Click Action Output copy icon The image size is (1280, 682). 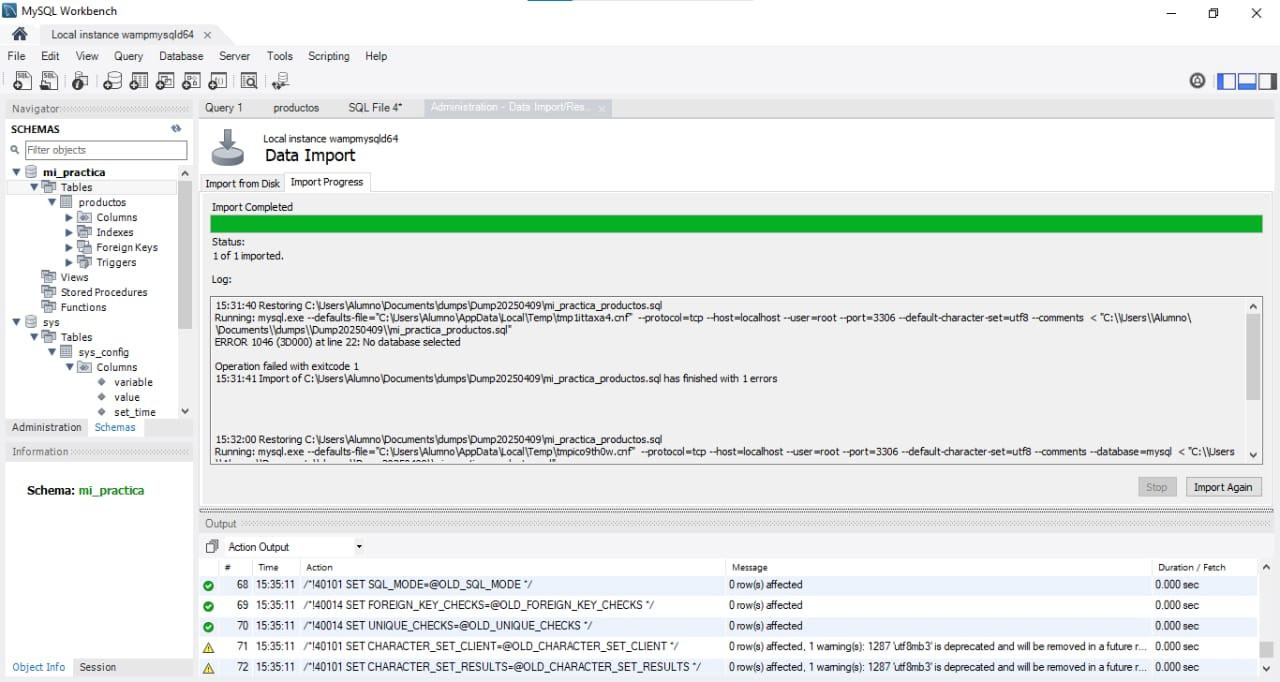tap(211, 547)
